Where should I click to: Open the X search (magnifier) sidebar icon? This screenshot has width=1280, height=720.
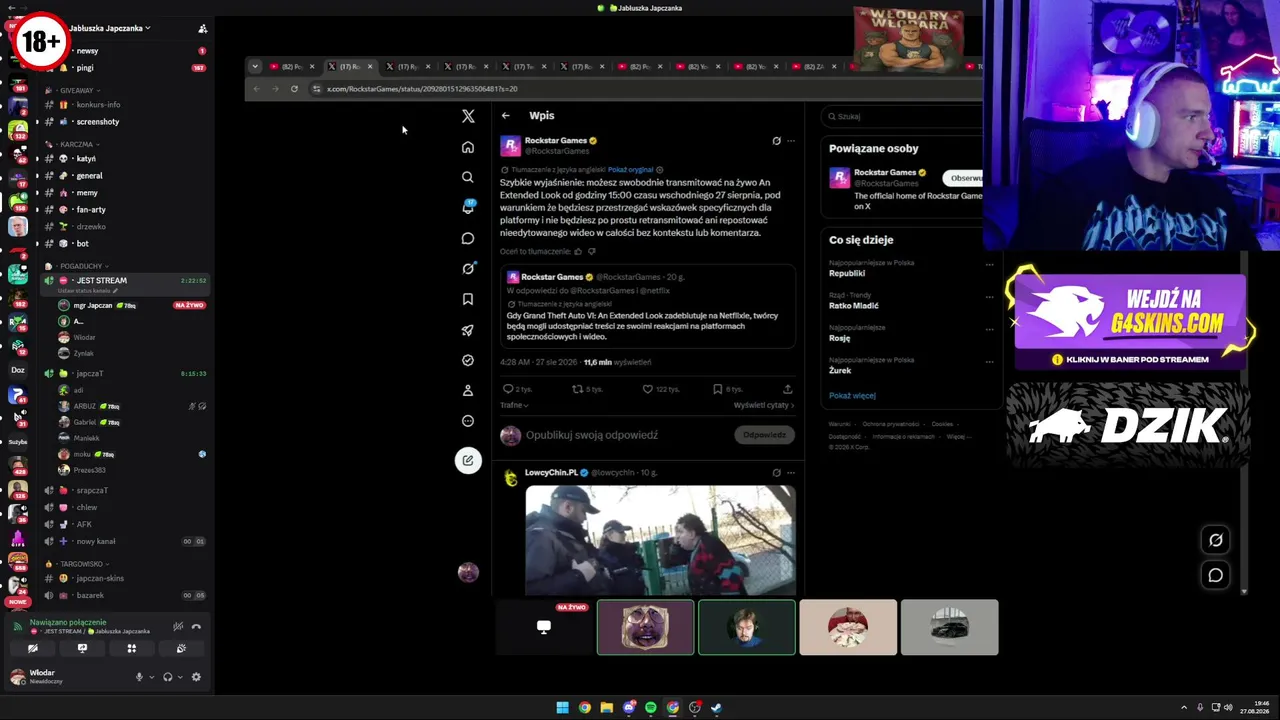click(467, 177)
